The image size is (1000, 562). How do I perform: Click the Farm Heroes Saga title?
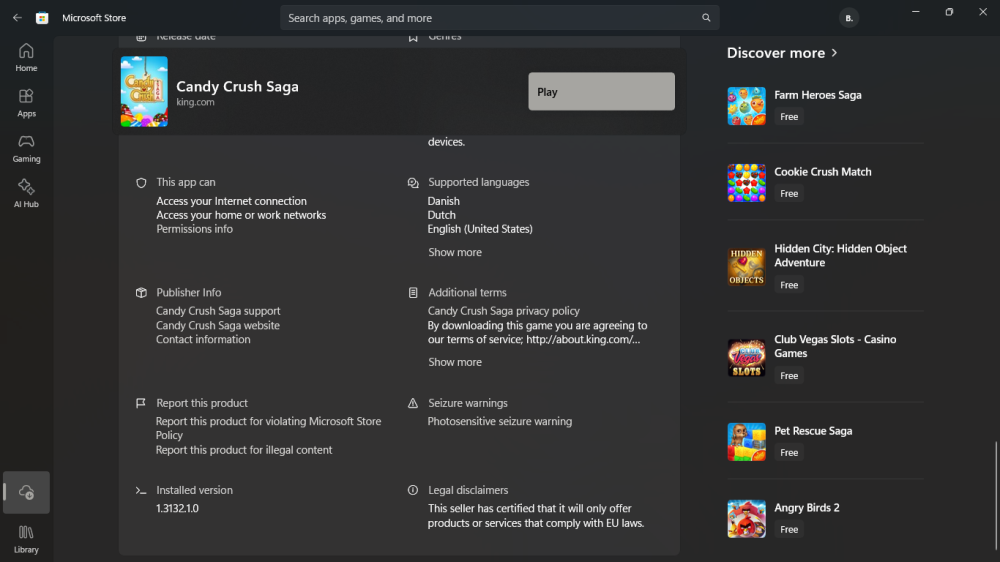click(x=818, y=95)
